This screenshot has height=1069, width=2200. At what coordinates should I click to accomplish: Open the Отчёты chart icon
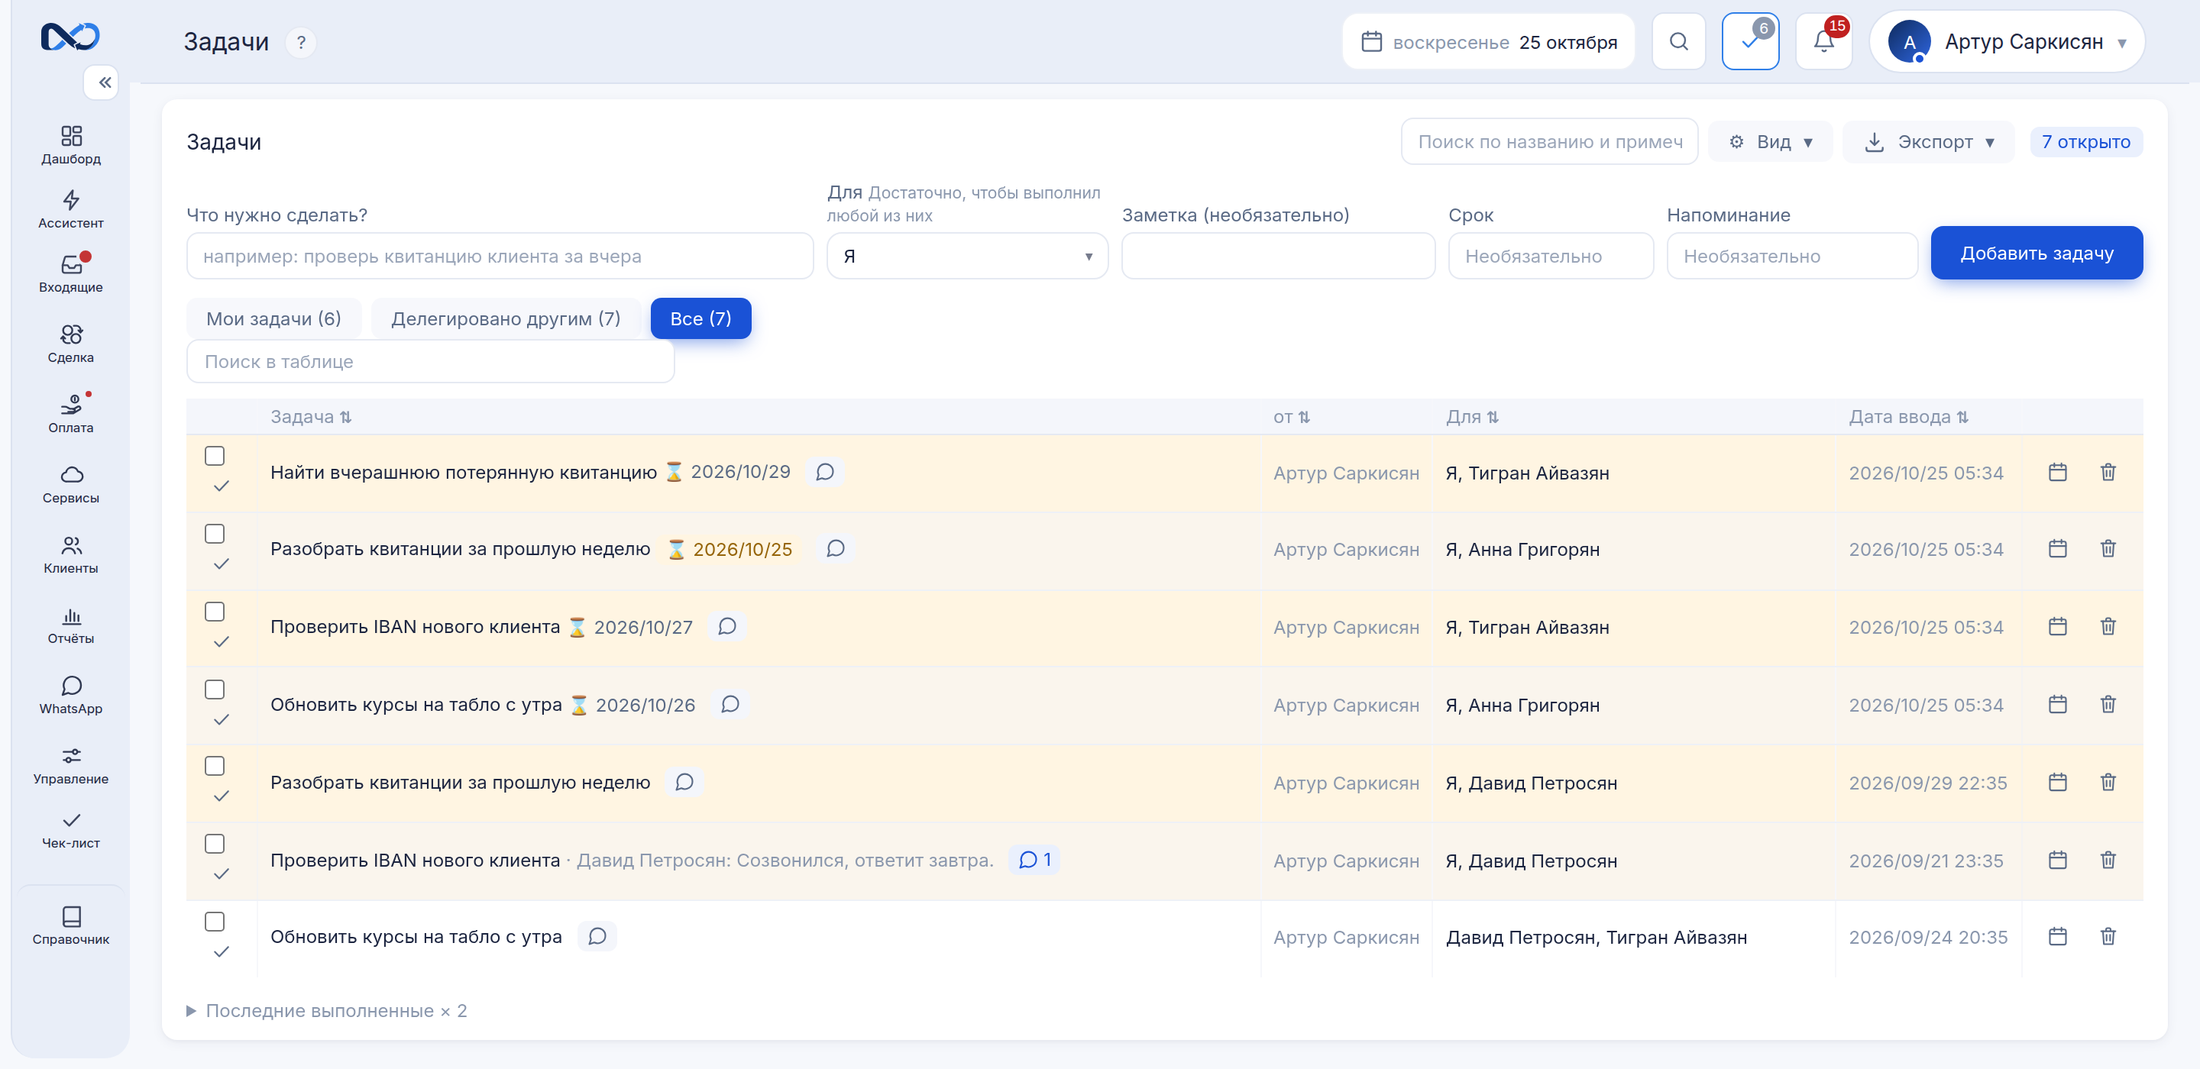(x=71, y=624)
